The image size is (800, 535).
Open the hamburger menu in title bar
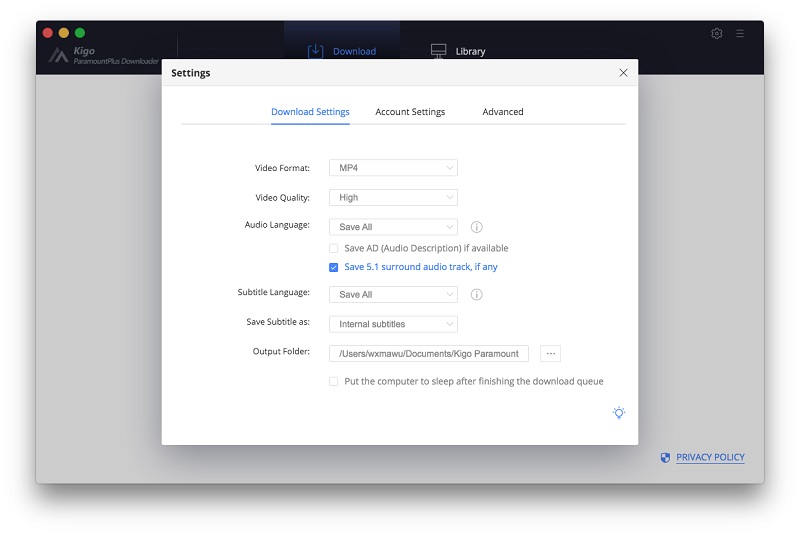(740, 34)
